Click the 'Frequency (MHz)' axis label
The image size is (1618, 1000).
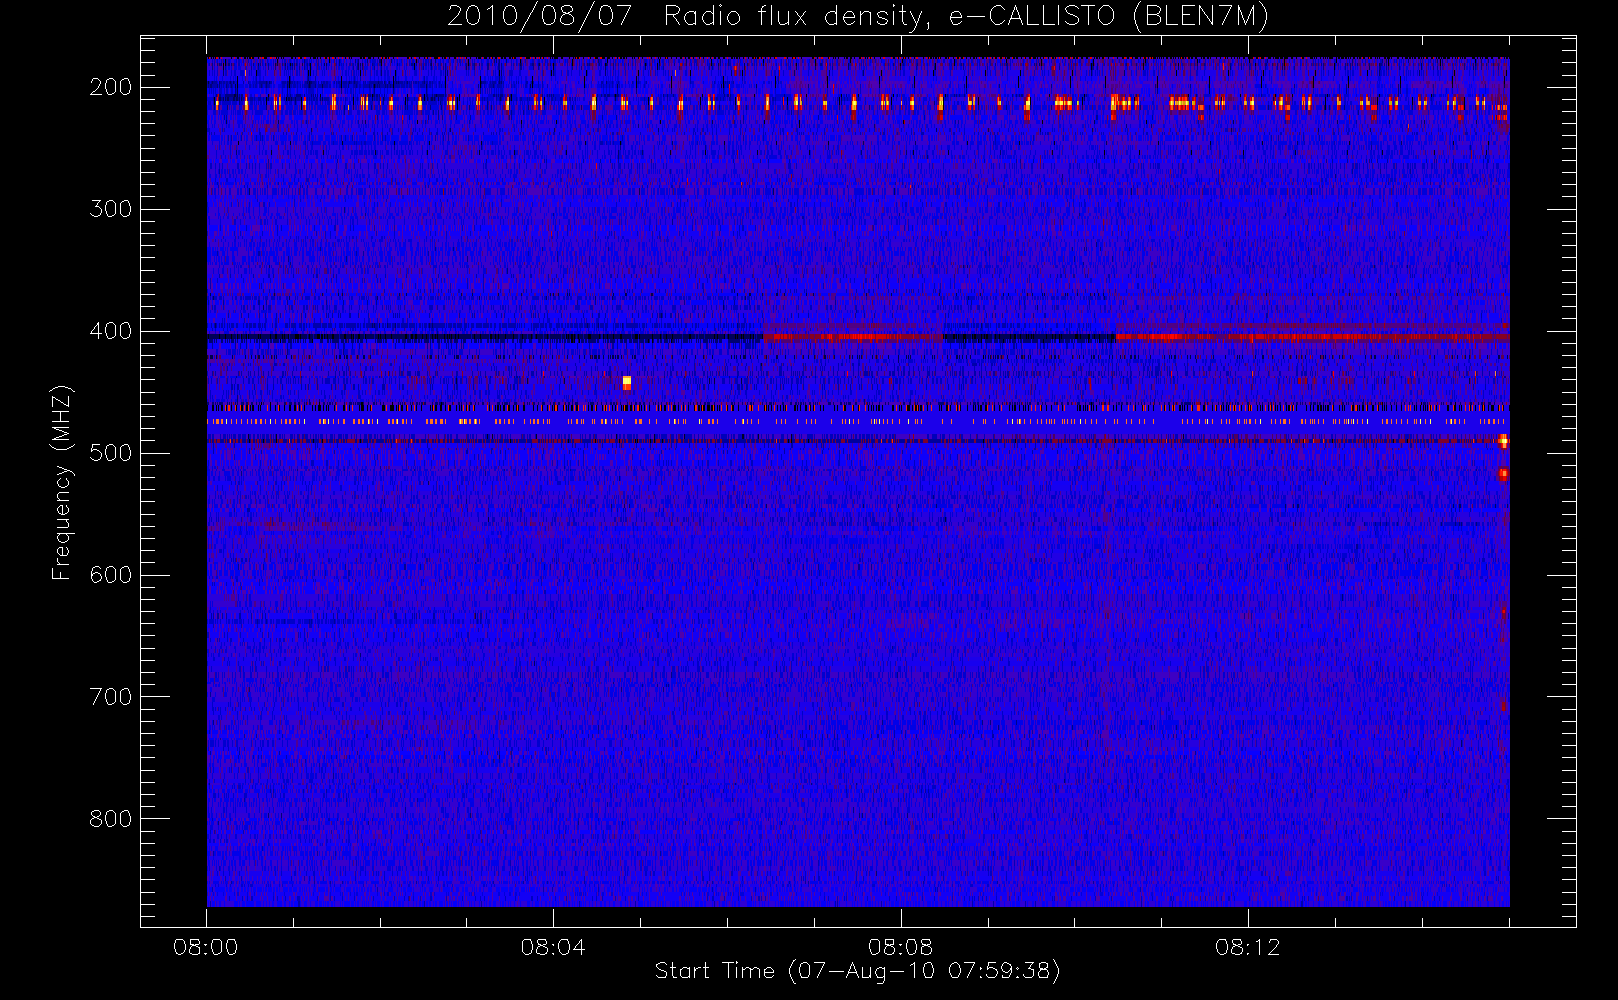pyautogui.click(x=62, y=482)
